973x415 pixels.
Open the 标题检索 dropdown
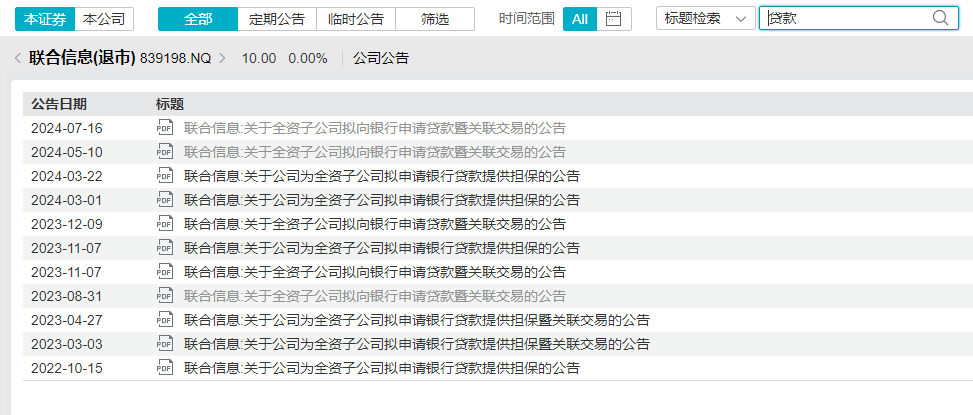point(706,19)
